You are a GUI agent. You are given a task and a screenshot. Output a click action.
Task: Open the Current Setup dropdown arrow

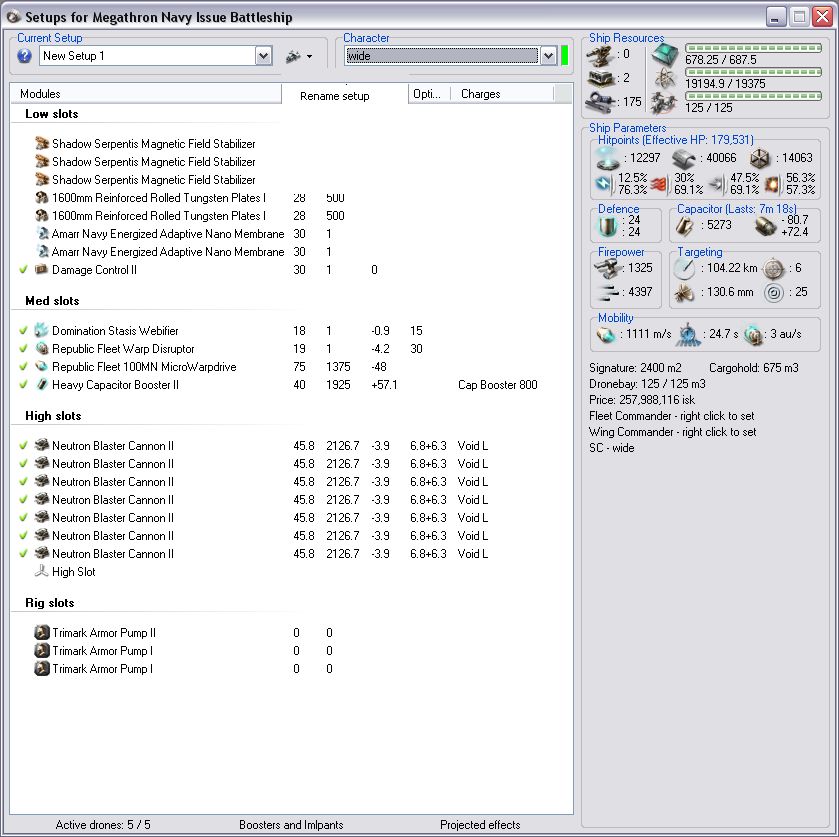click(x=263, y=56)
